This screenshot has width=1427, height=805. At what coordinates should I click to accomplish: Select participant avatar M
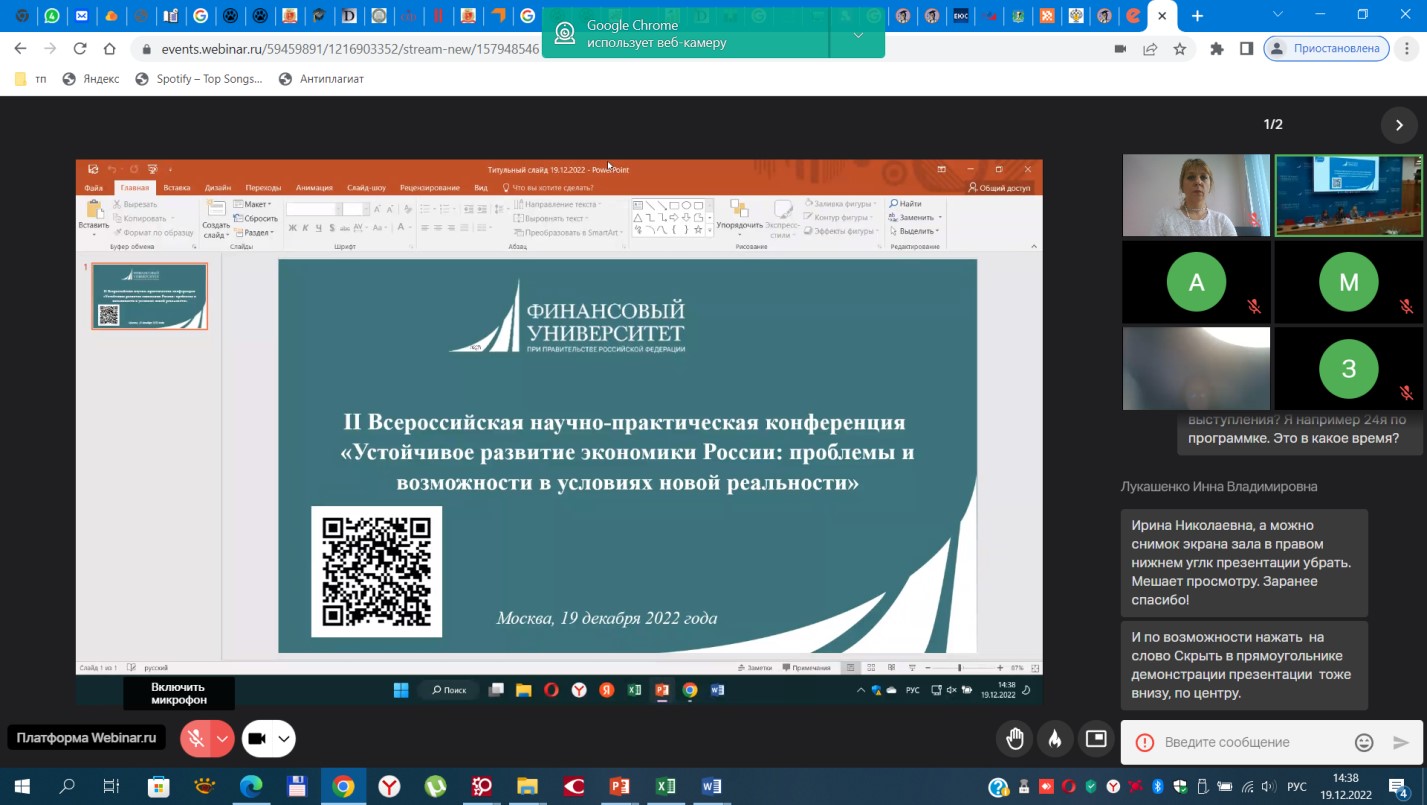pyautogui.click(x=1348, y=282)
